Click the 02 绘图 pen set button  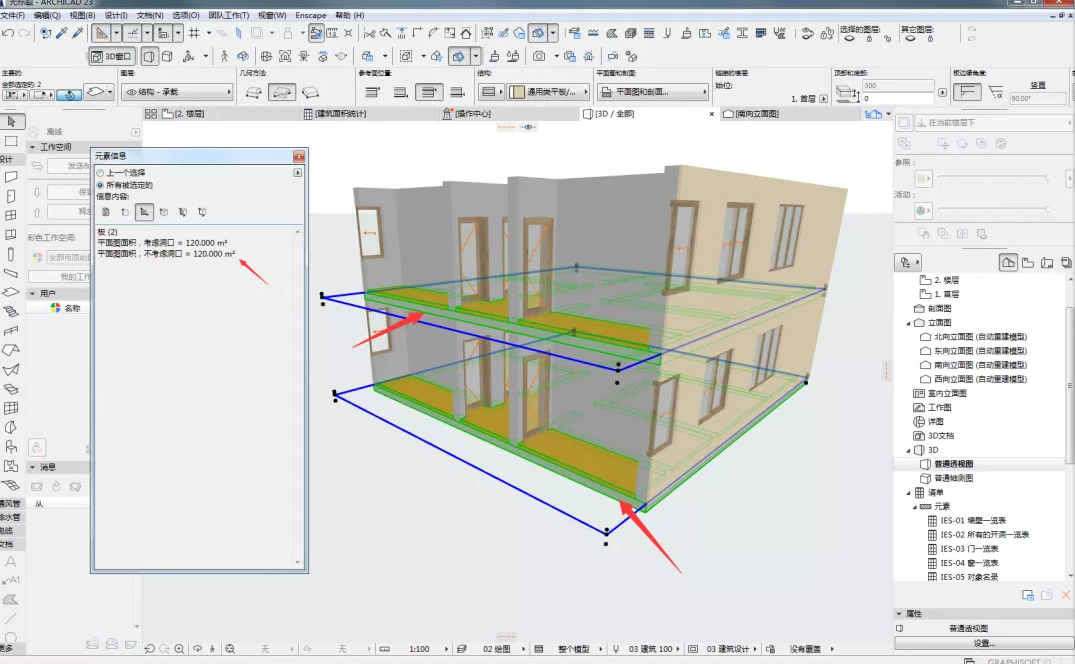click(496, 649)
